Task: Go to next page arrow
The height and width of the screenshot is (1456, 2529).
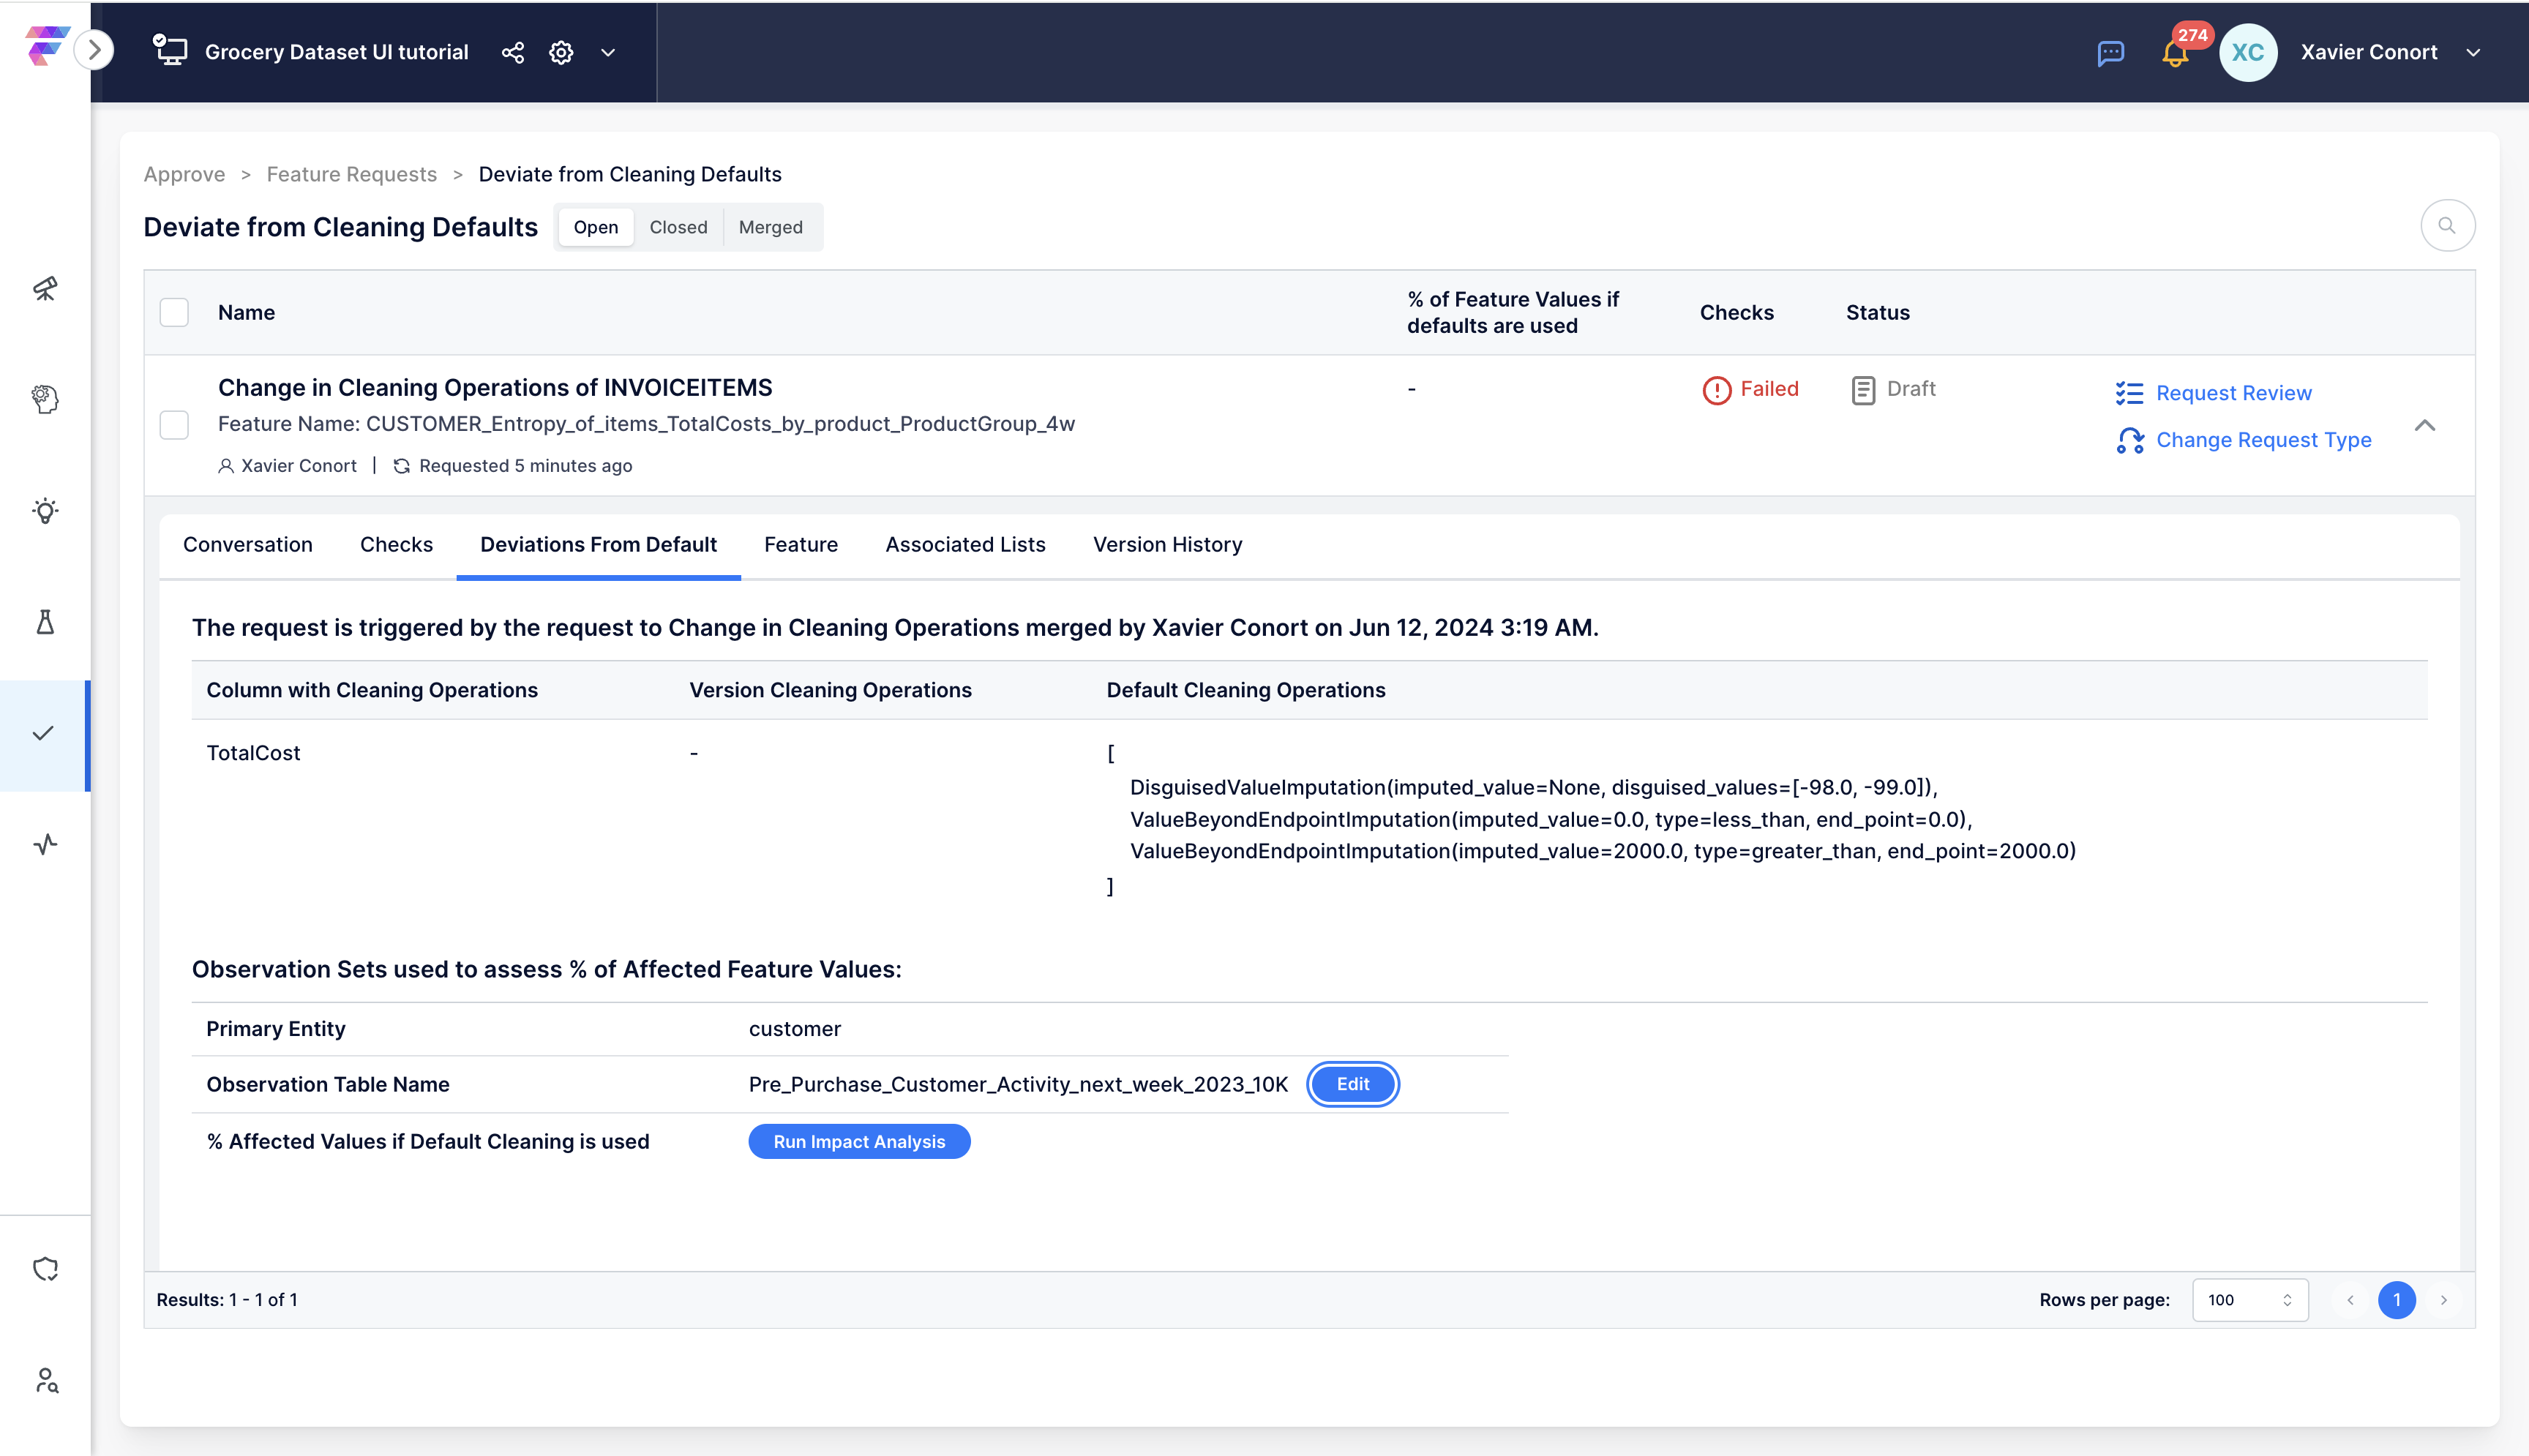Action: click(x=2443, y=1300)
